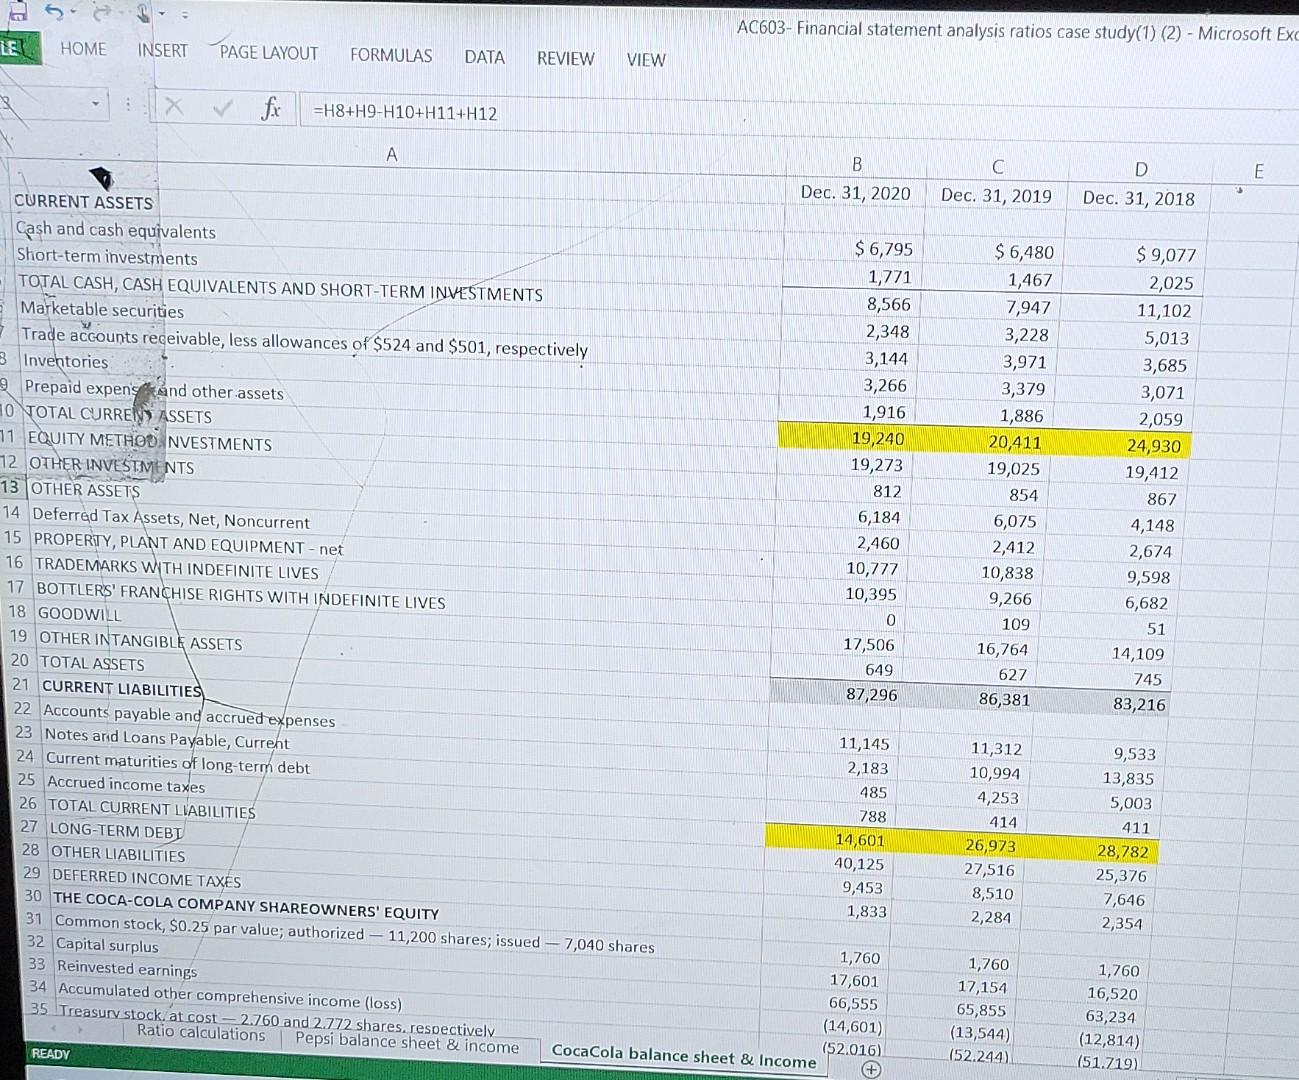Click the Cancel X in the formula bar
1299x1080 pixels.
tap(173, 108)
